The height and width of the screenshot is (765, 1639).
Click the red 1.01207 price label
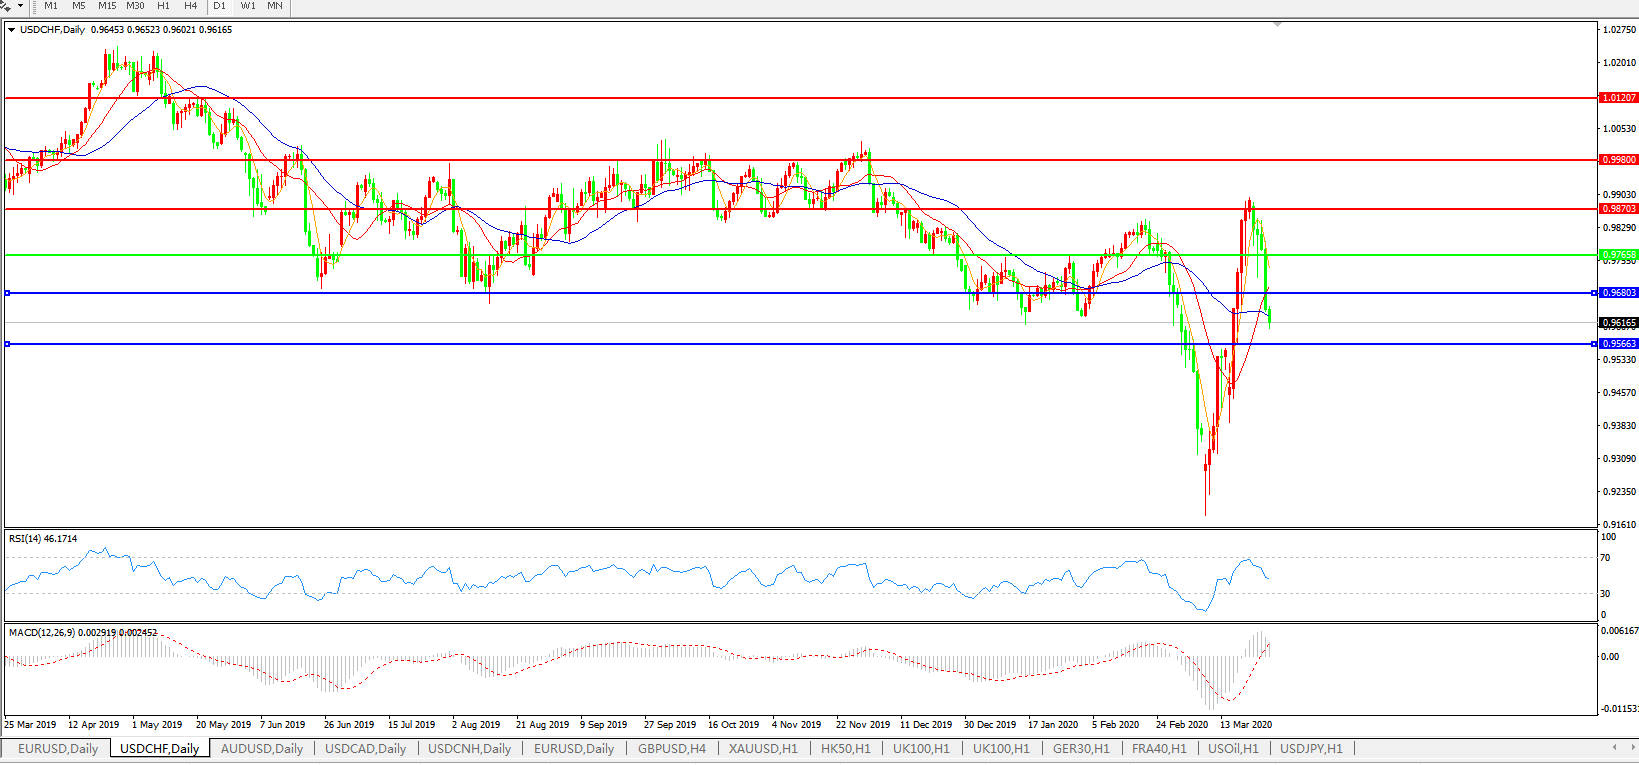click(x=1619, y=98)
